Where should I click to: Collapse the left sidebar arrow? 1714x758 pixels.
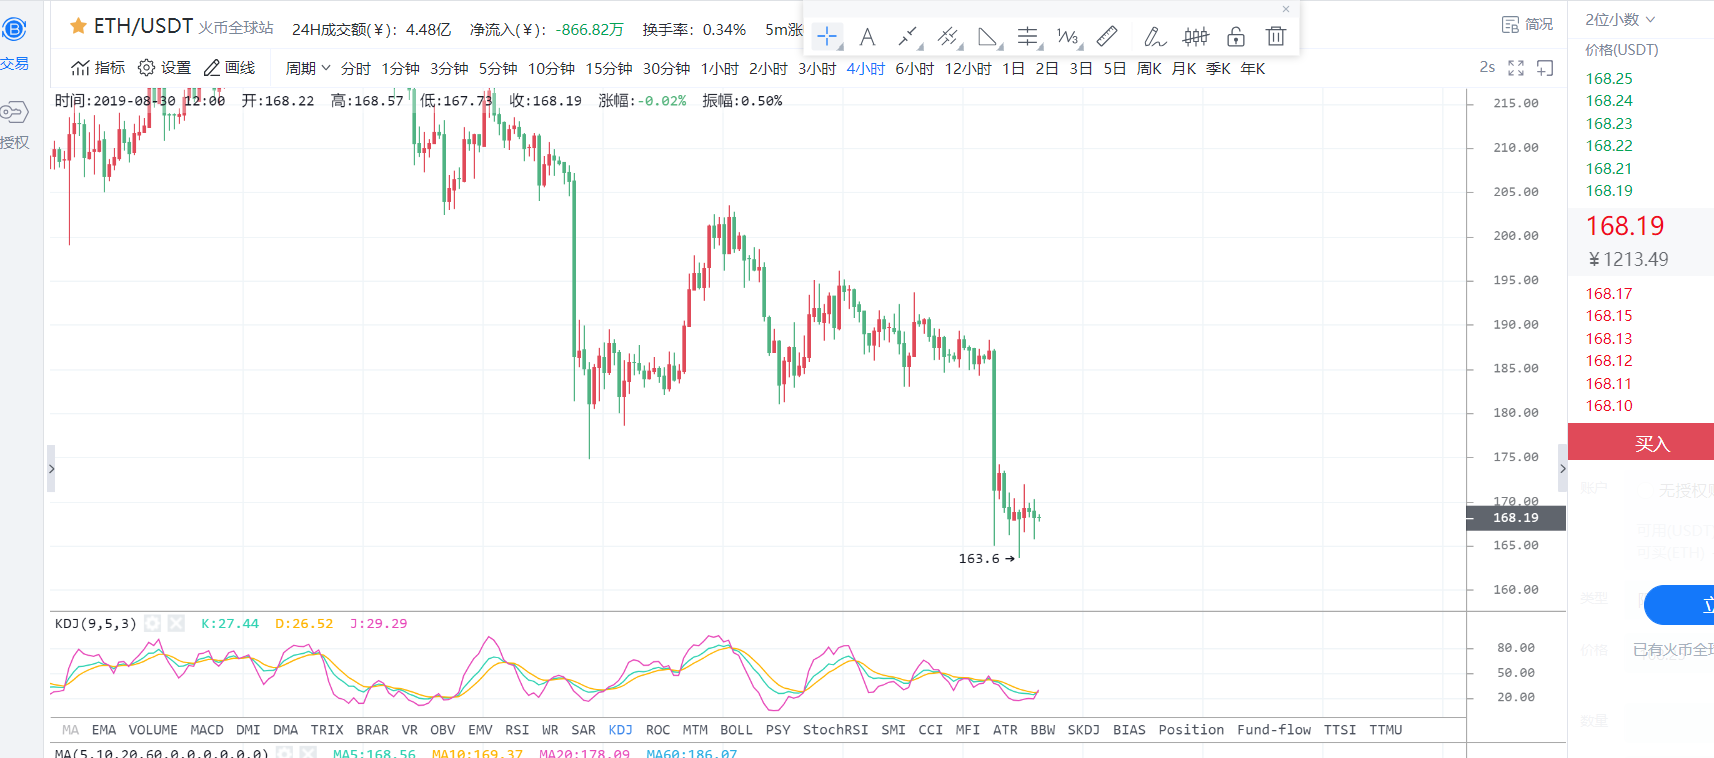click(51, 468)
